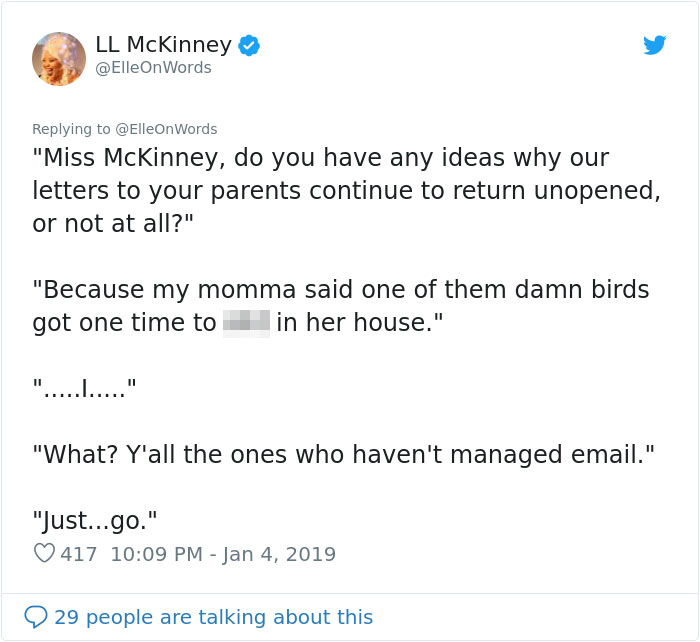The image size is (700, 642).
Task: Click the "or not at all?" line
Action: click(112, 224)
